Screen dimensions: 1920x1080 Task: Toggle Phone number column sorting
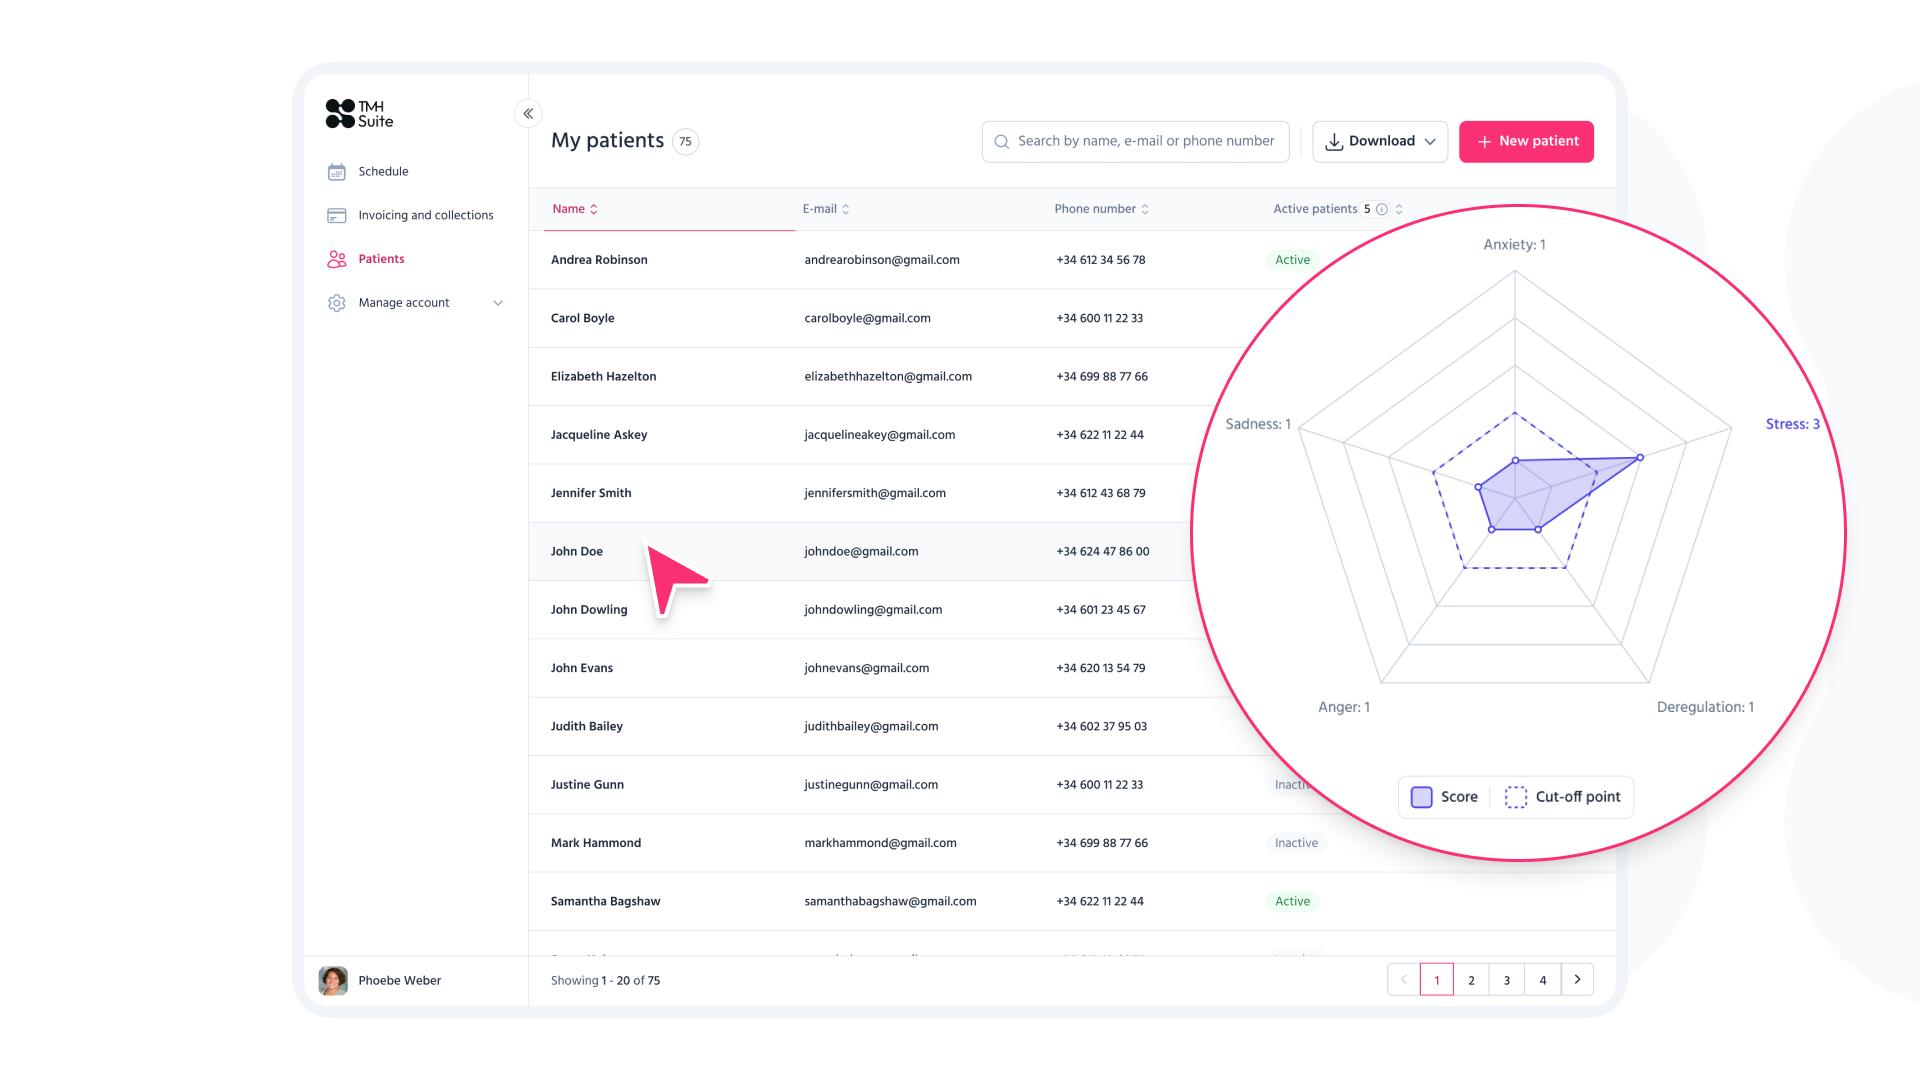(1144, 209)
